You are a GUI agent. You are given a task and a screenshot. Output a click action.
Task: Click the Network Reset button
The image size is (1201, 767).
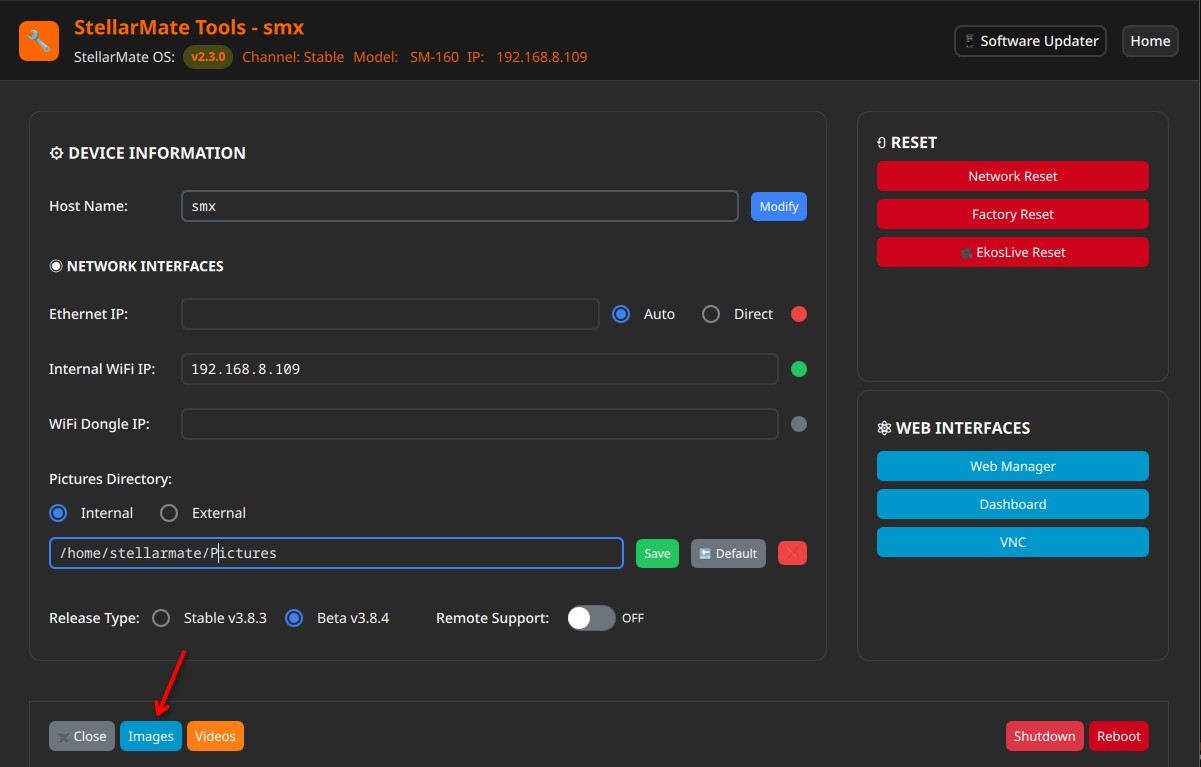(1013, 176)
